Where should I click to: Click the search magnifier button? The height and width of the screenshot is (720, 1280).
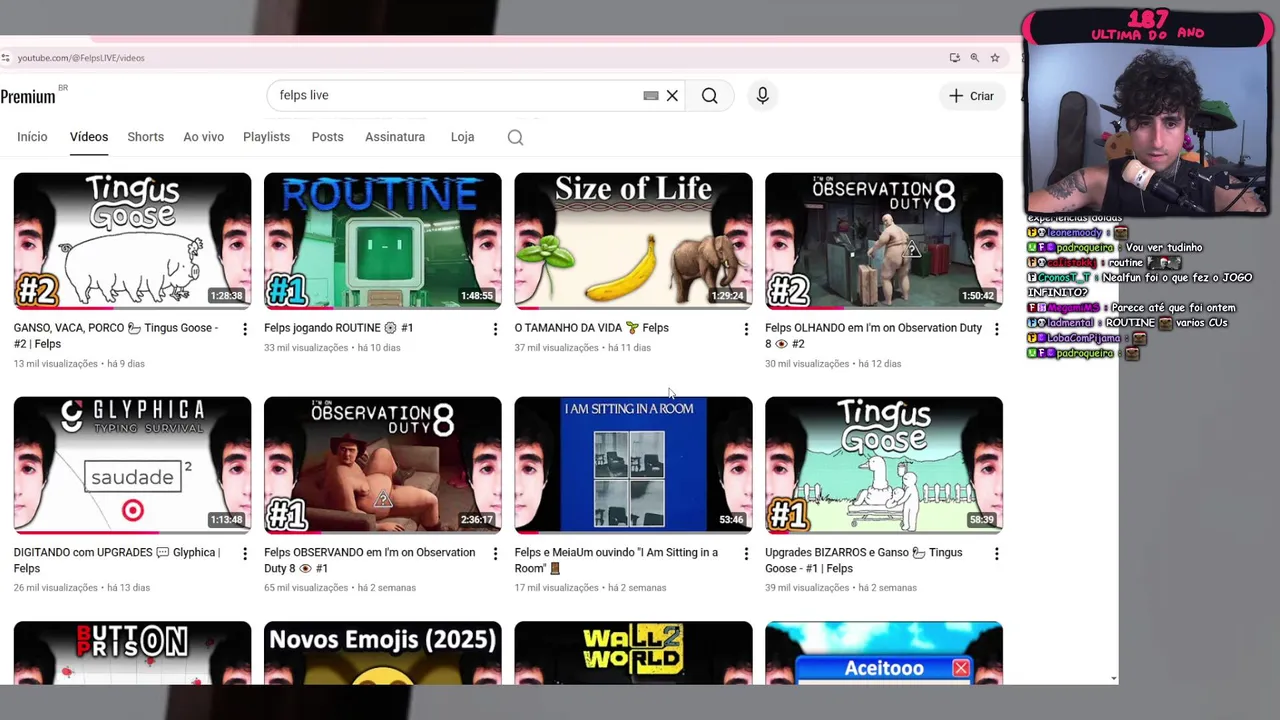point(709,96)
